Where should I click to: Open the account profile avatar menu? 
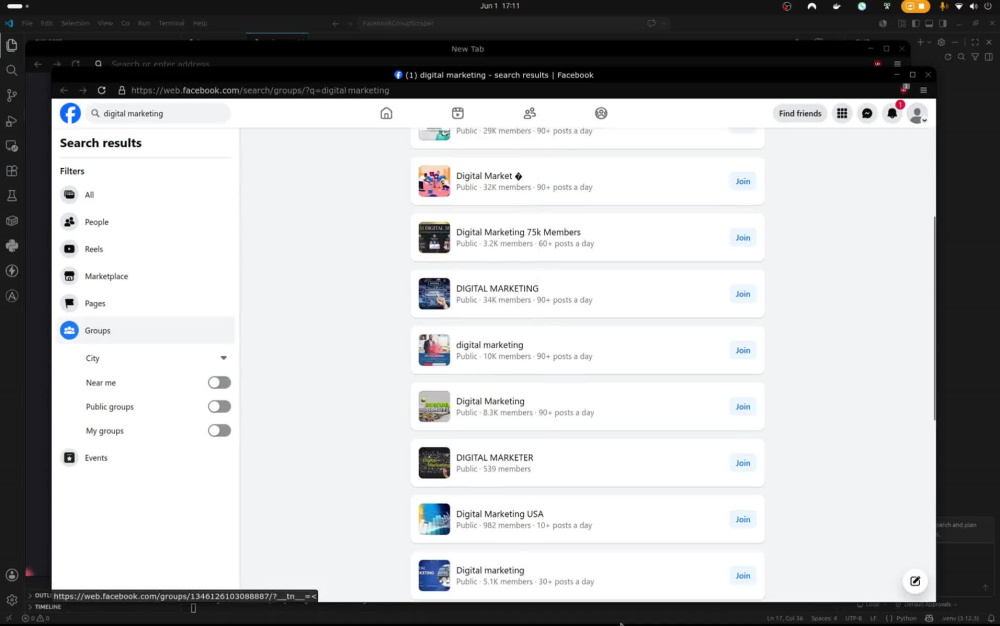click(917, 113)
